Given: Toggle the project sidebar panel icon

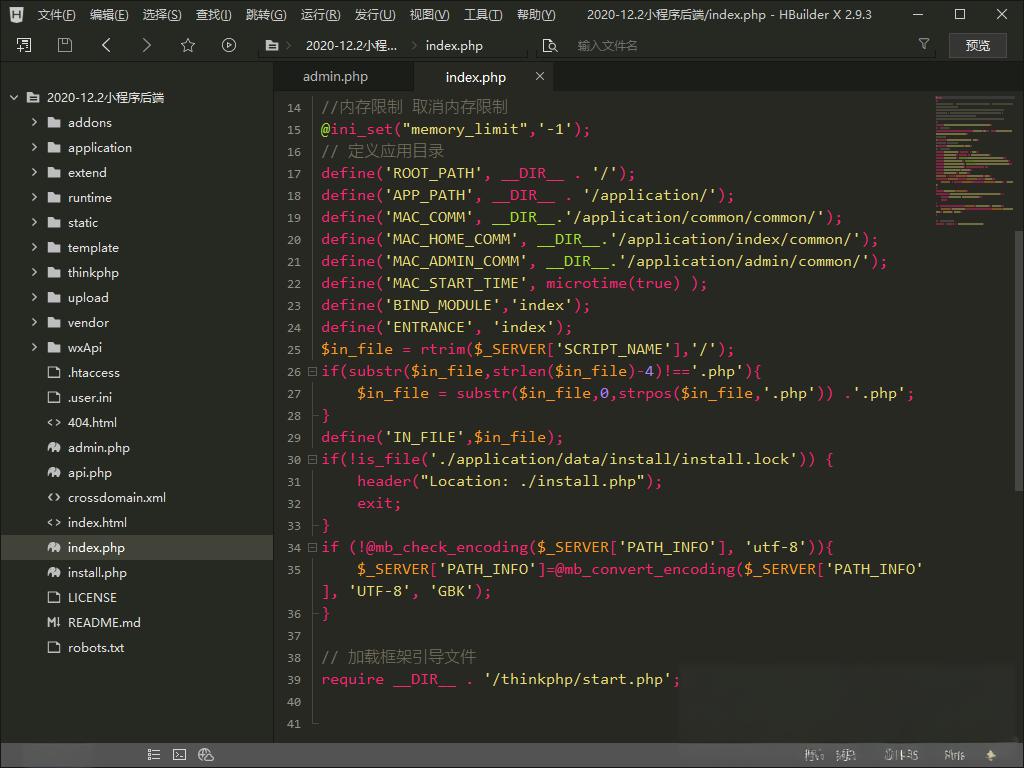Looking at the screenshot, I should [x=24, y=45].
